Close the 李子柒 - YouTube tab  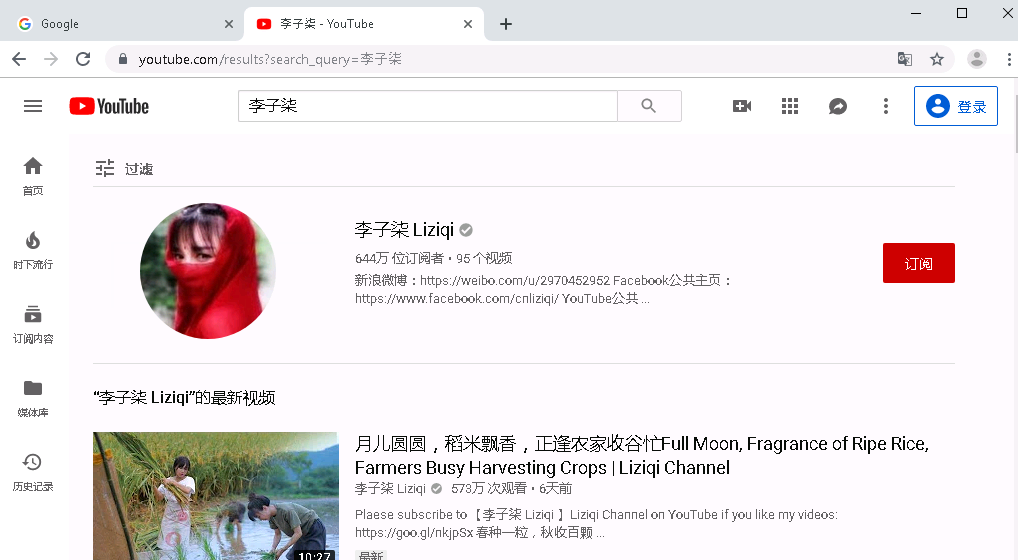coord(468,24)
